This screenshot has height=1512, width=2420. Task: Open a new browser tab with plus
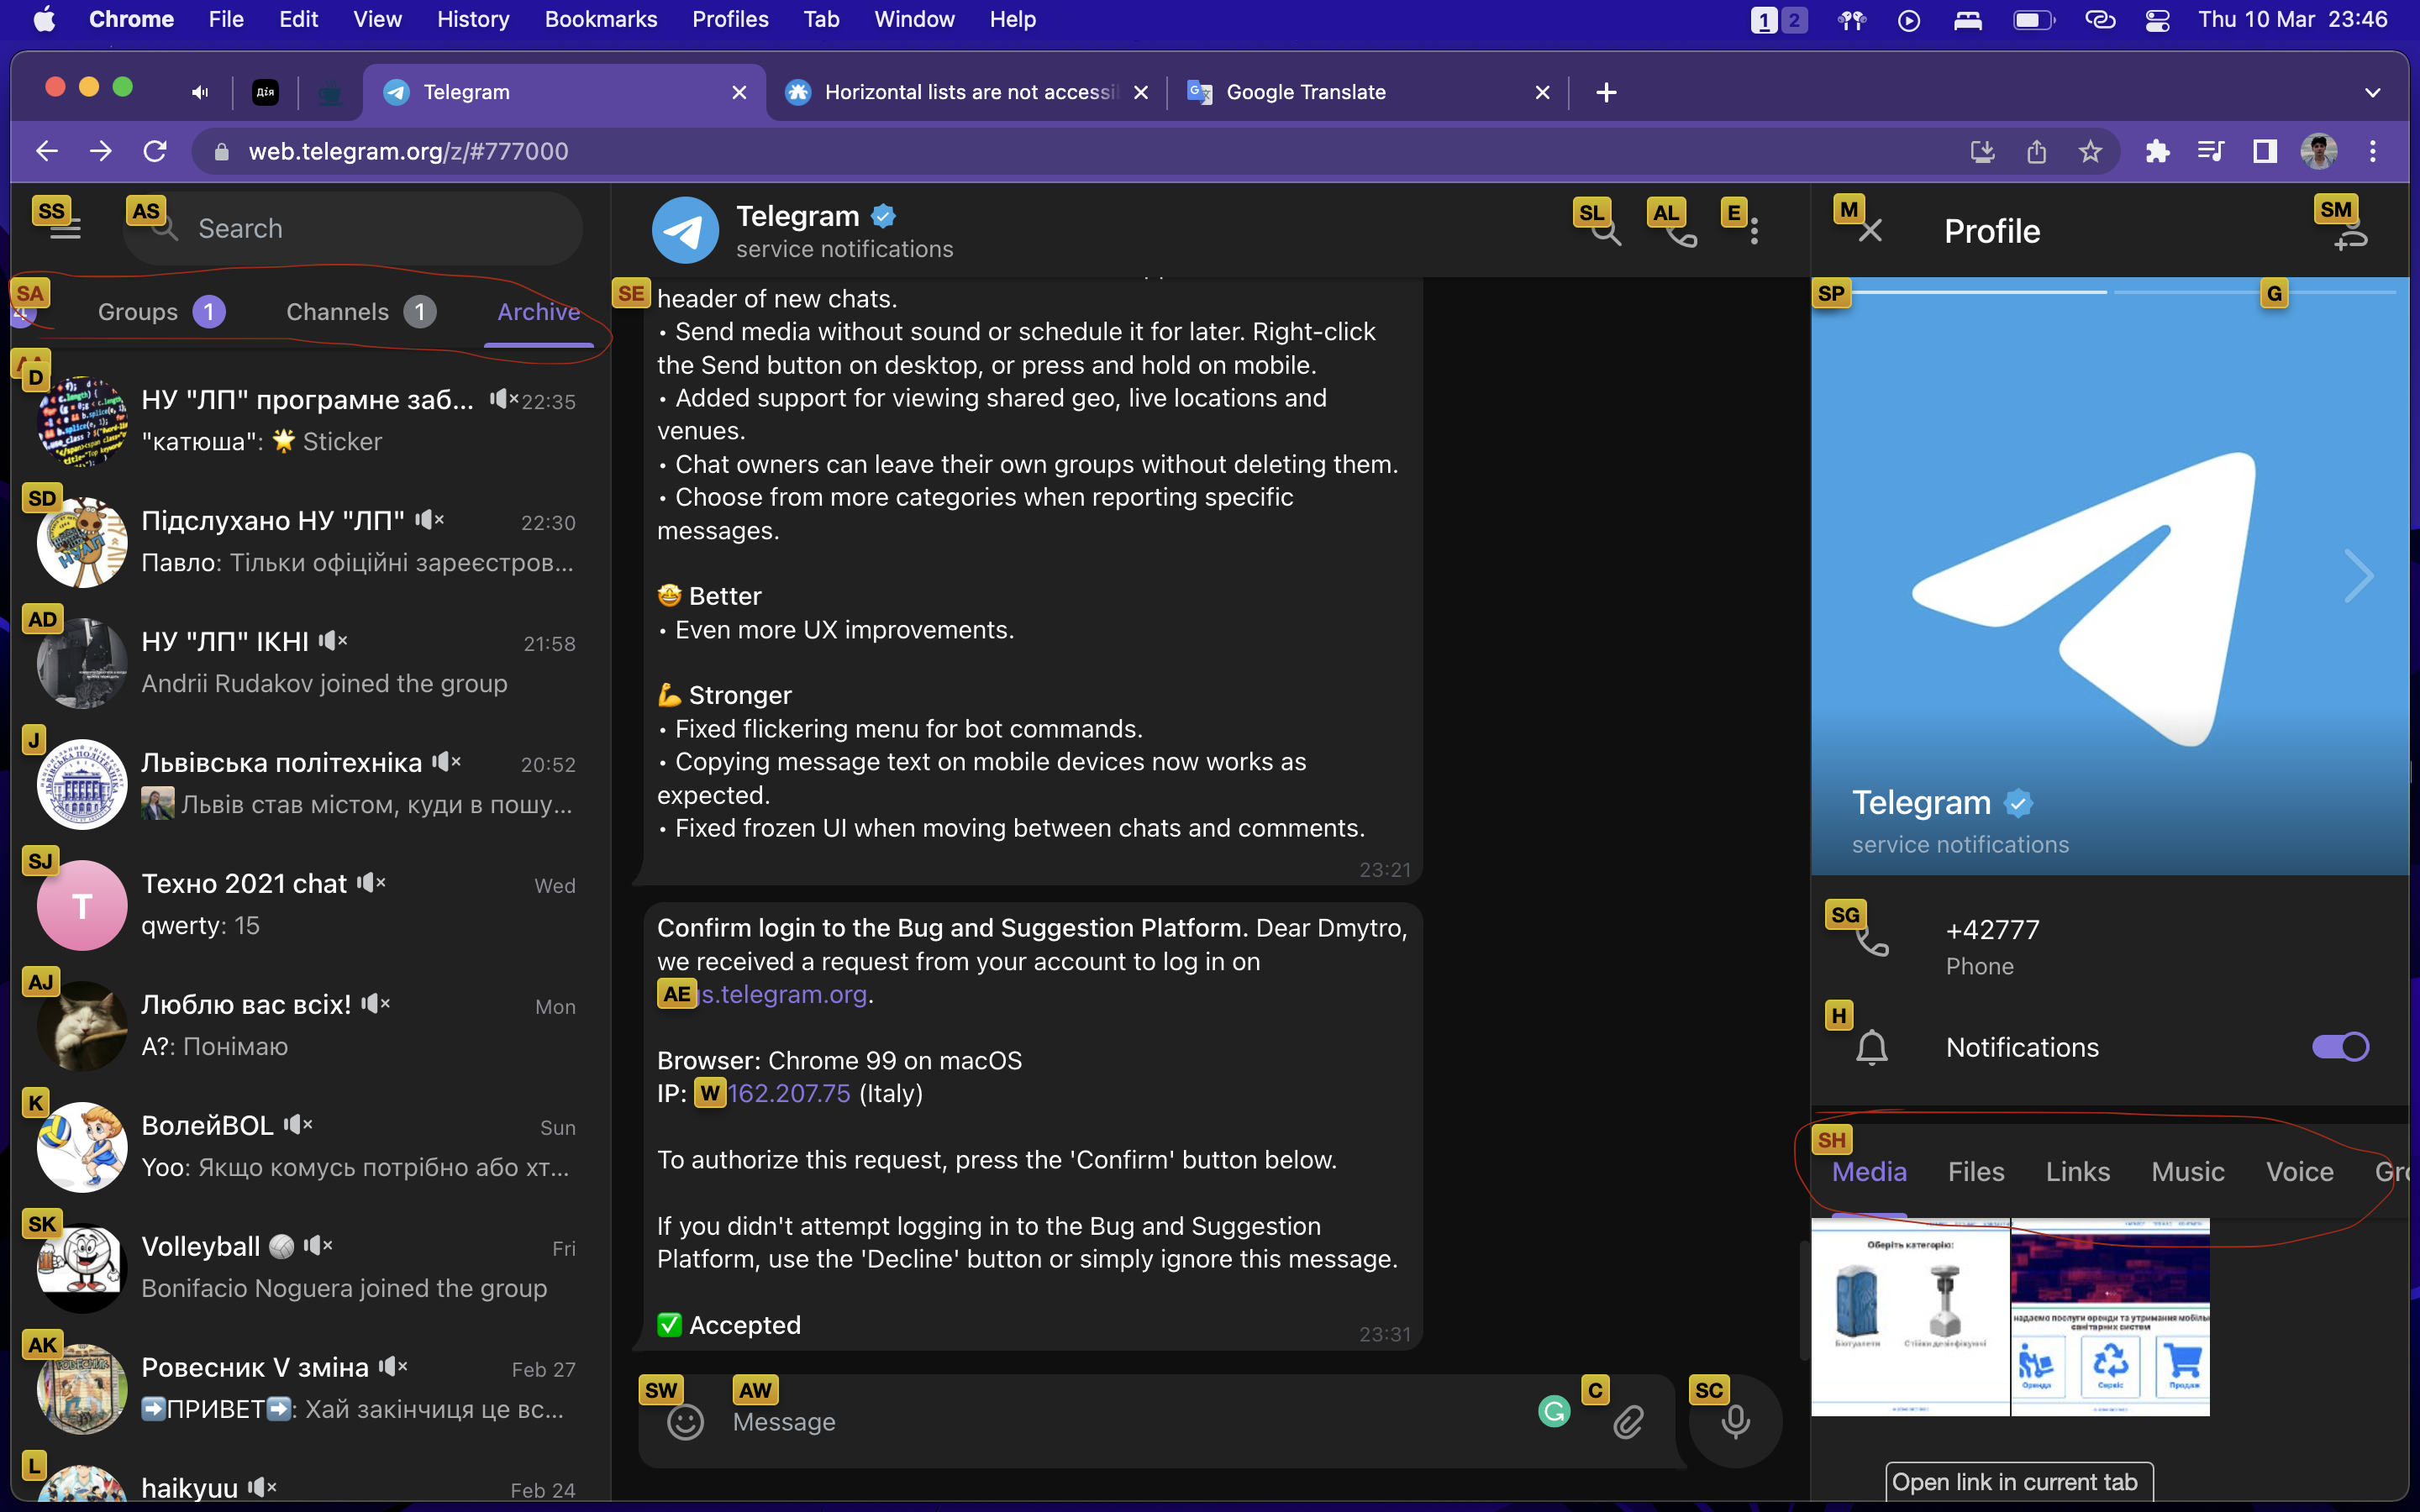(1606, 92)
